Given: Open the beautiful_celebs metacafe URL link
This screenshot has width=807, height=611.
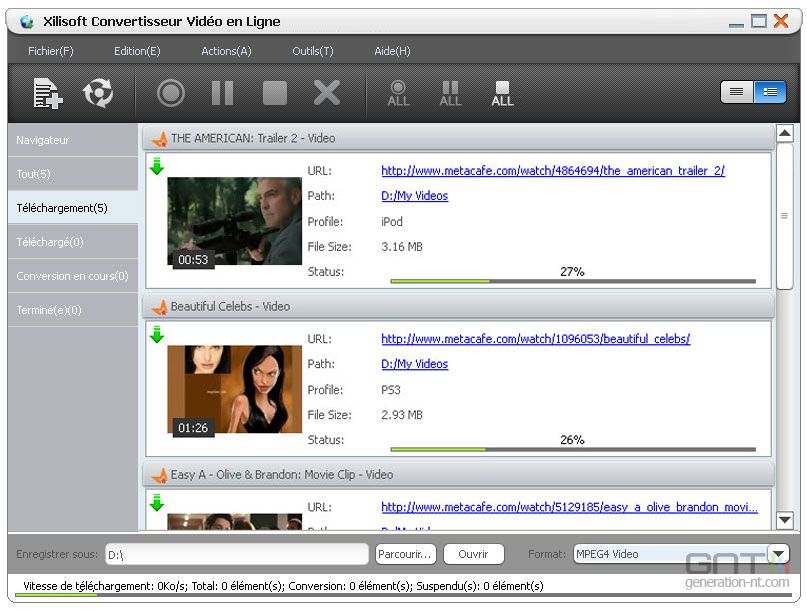Looking at the screenshot, I should (x=535, y=339).
